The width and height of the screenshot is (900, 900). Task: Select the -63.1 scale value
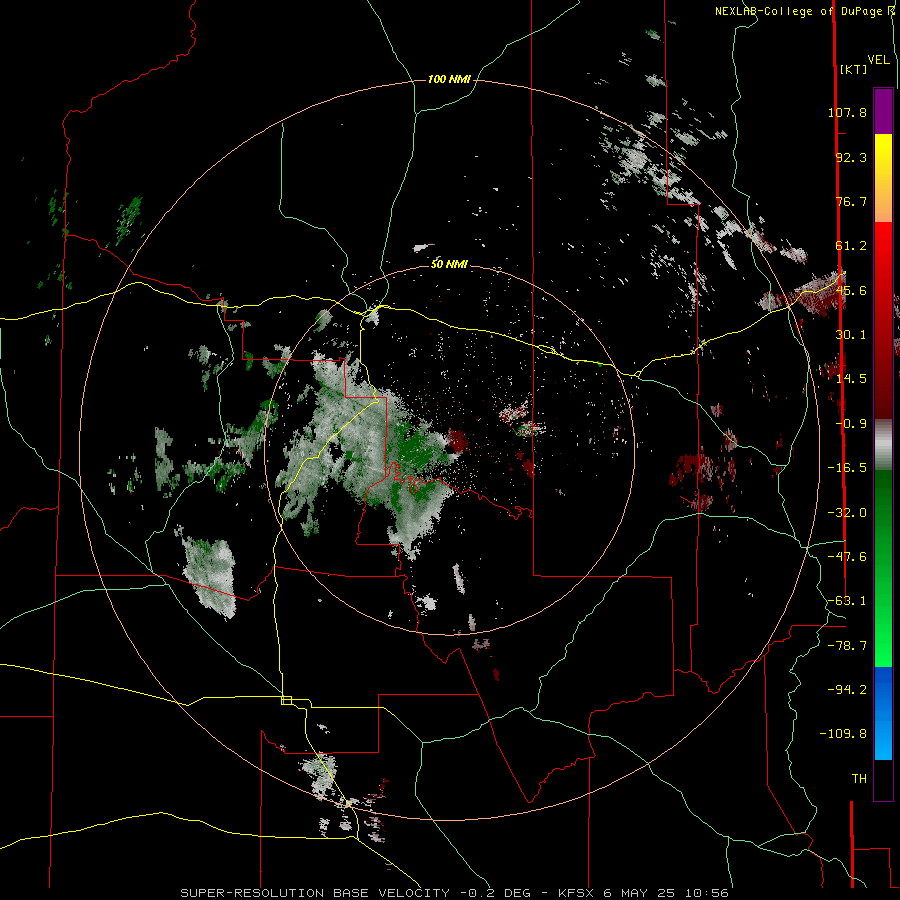tap(847, 601)
